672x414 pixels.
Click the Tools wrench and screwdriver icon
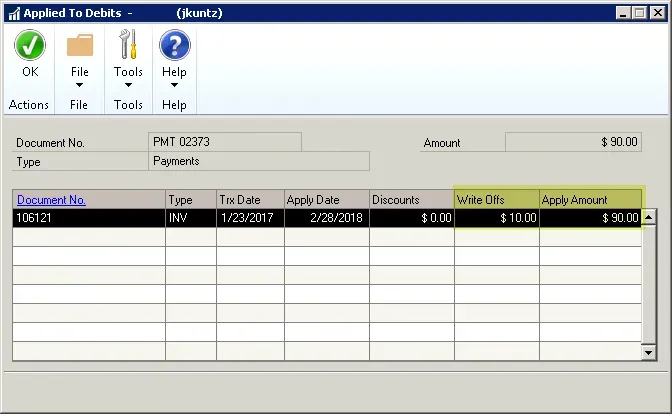[x=128, y=46]
